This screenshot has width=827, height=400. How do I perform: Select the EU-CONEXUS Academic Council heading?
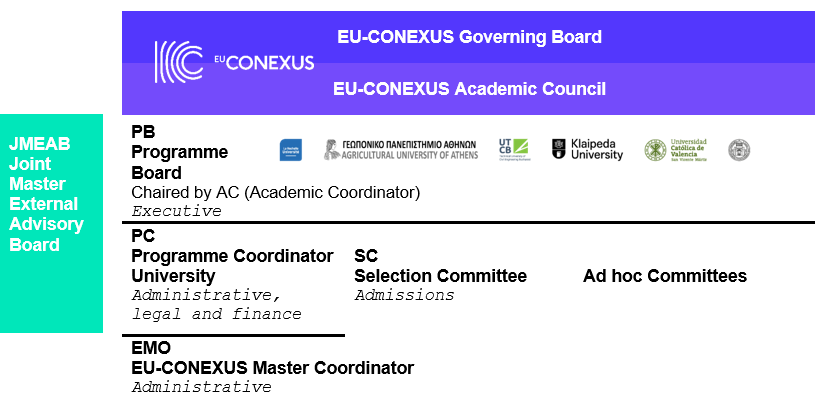coord(469,89)
